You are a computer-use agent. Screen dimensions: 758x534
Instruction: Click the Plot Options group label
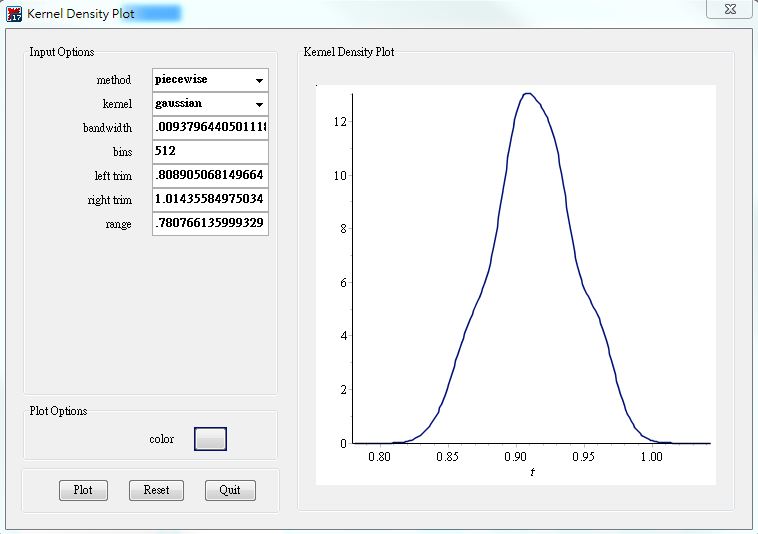pyautogui.click(x=58, y=411)
